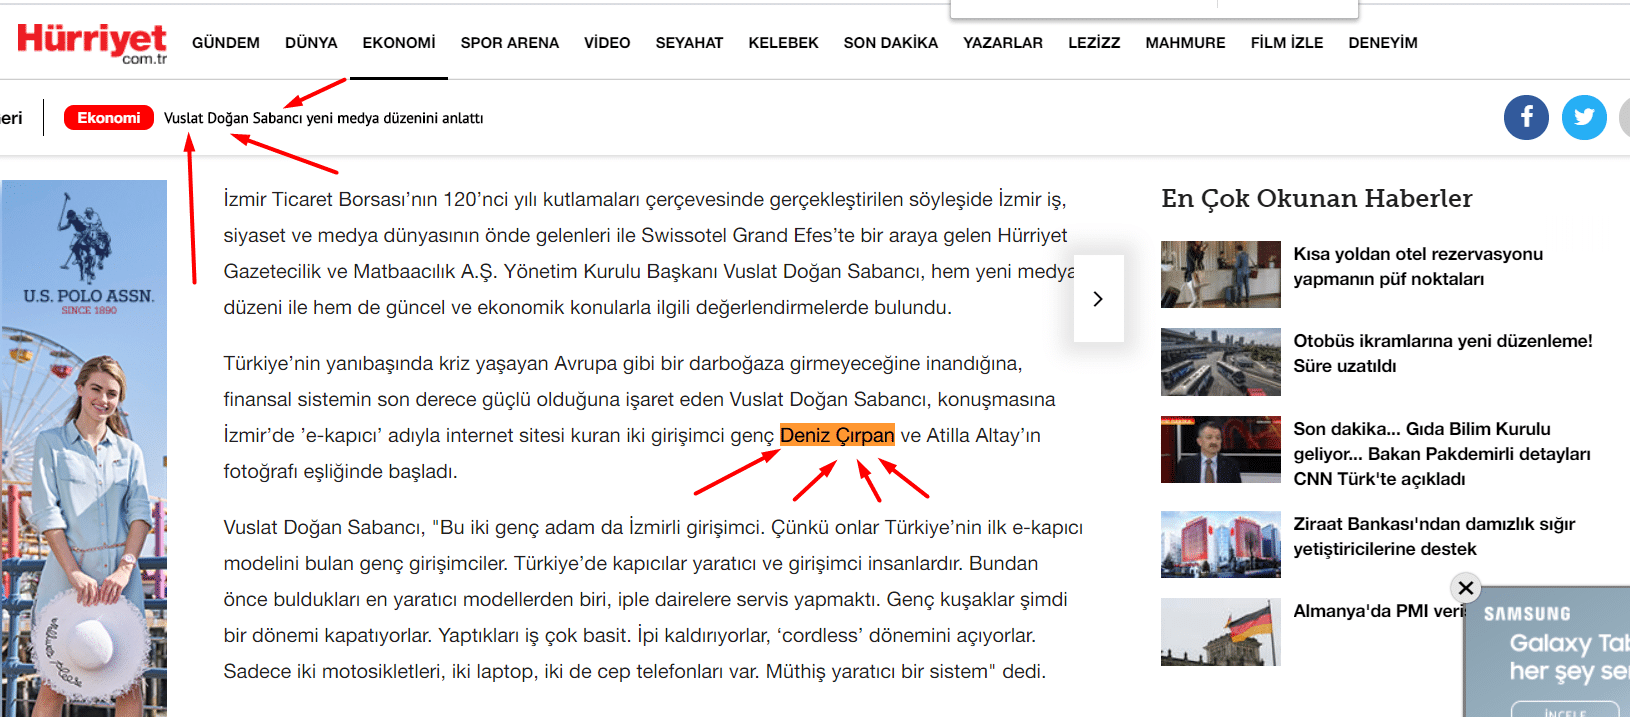
Task: Open the otobüs ikramları news thumbnail
Action: [1221, 362]
